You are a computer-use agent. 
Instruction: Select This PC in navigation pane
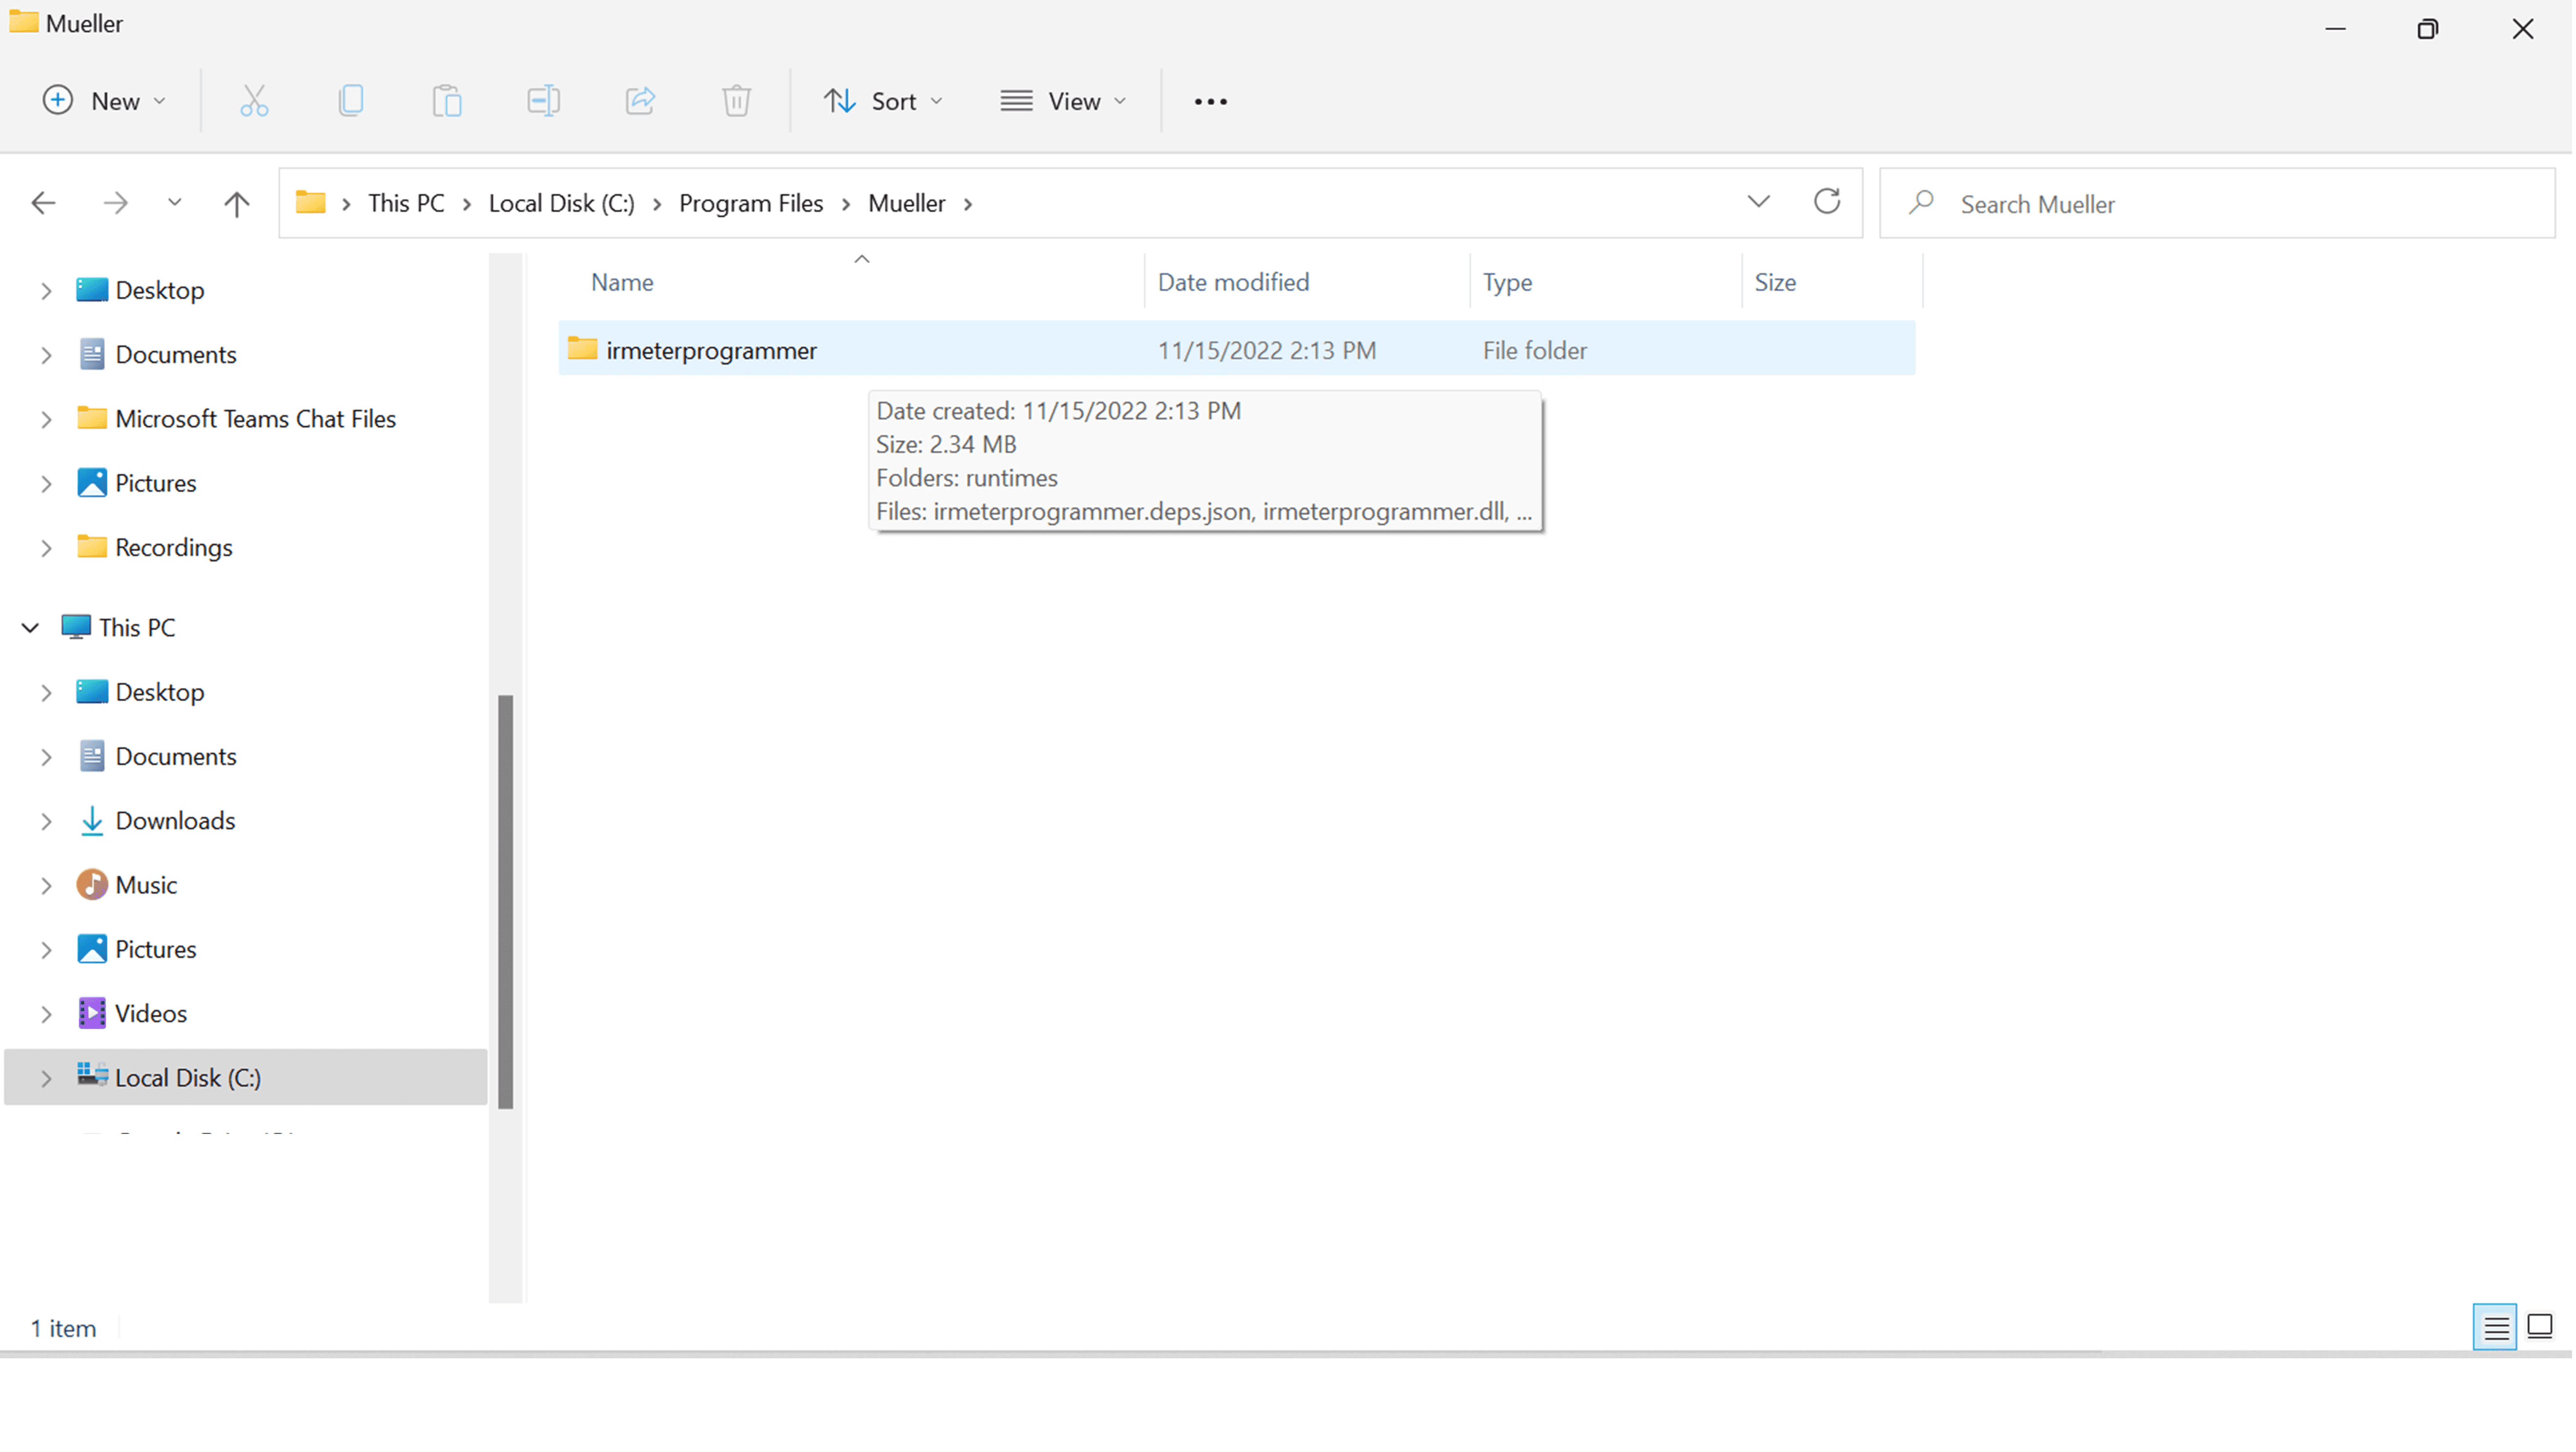coord(138,628)
